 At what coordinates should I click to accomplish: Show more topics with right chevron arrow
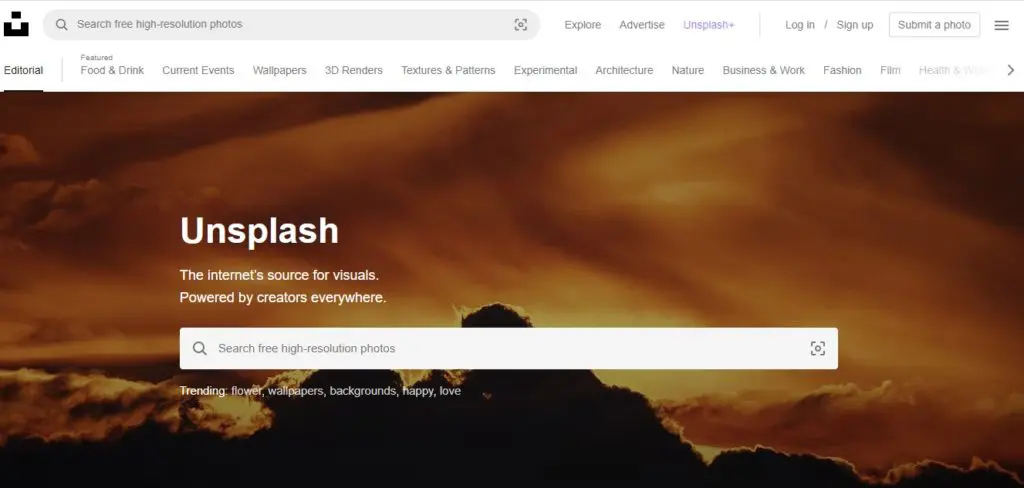click(1010, 70)
